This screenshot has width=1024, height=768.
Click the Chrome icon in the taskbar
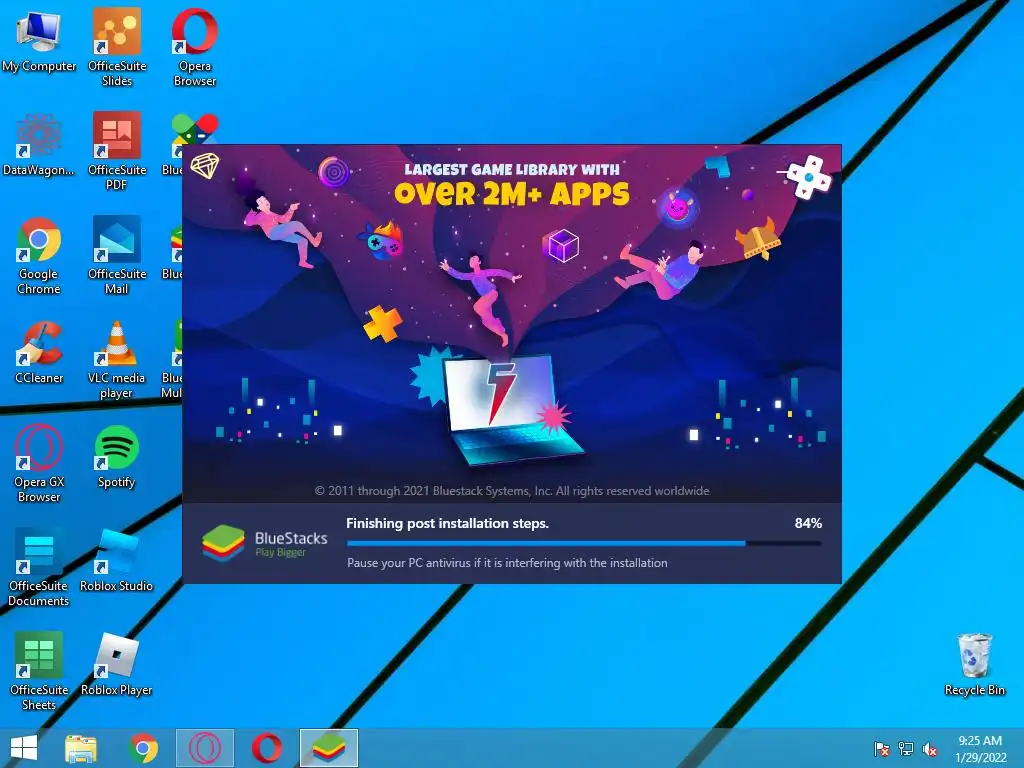pyautogui.click(x=143, y=748)
